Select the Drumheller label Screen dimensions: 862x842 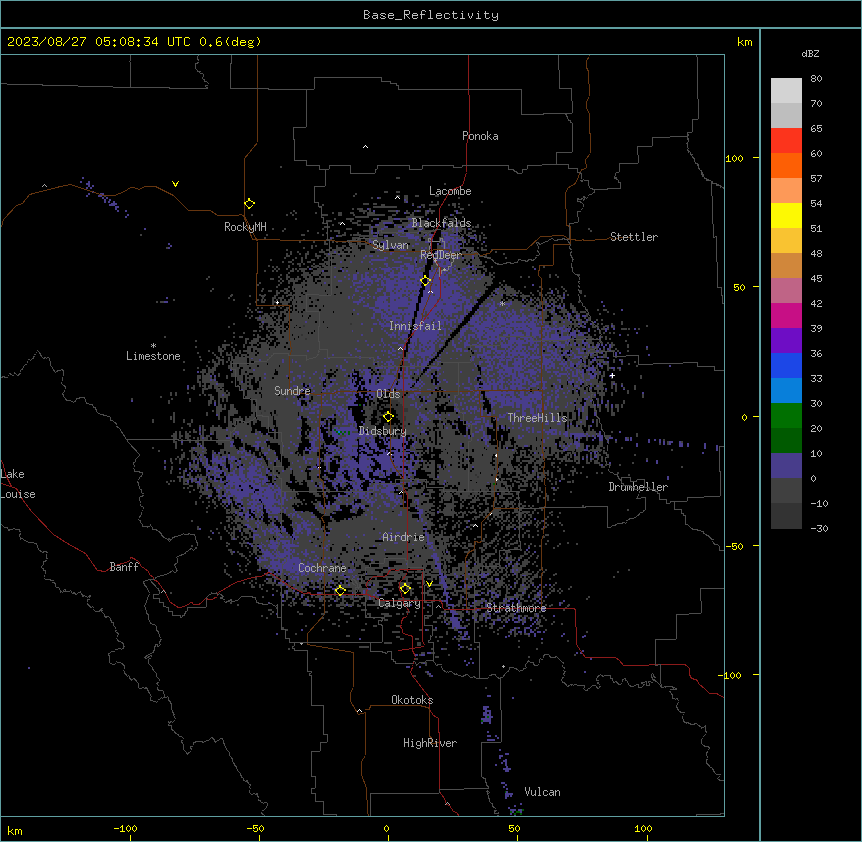click(x=638, y=487)
